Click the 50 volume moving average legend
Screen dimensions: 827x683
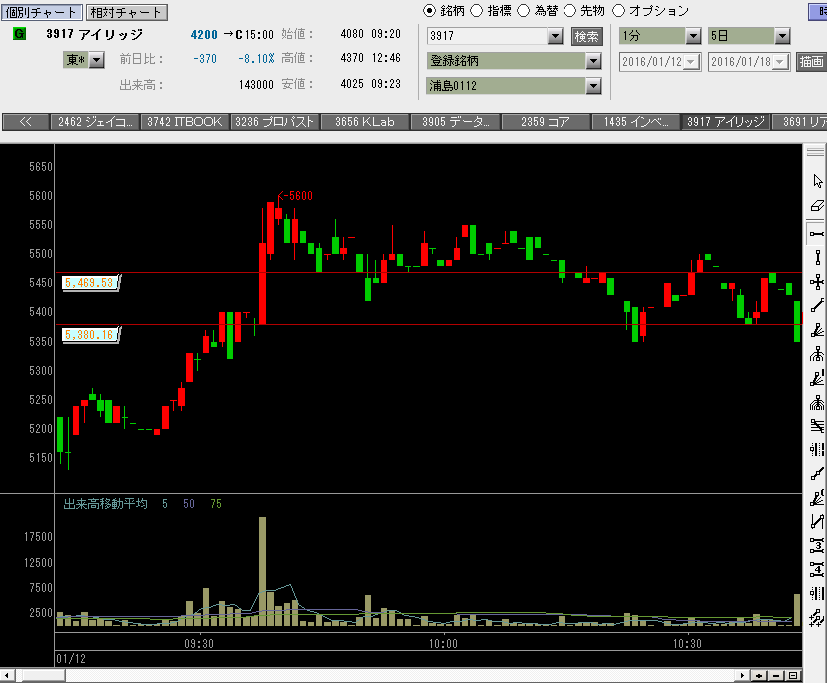(189, 504)
